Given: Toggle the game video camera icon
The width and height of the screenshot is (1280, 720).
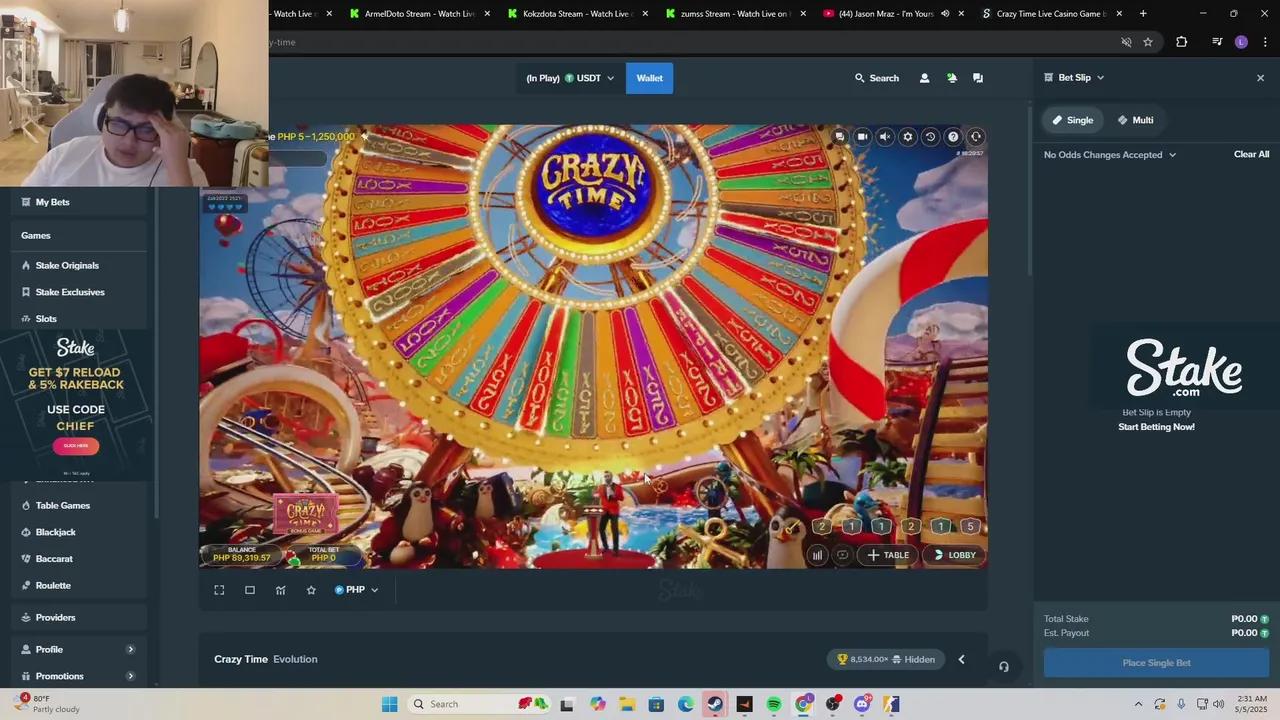Looking at the screenshot, I should coord(862,137).
